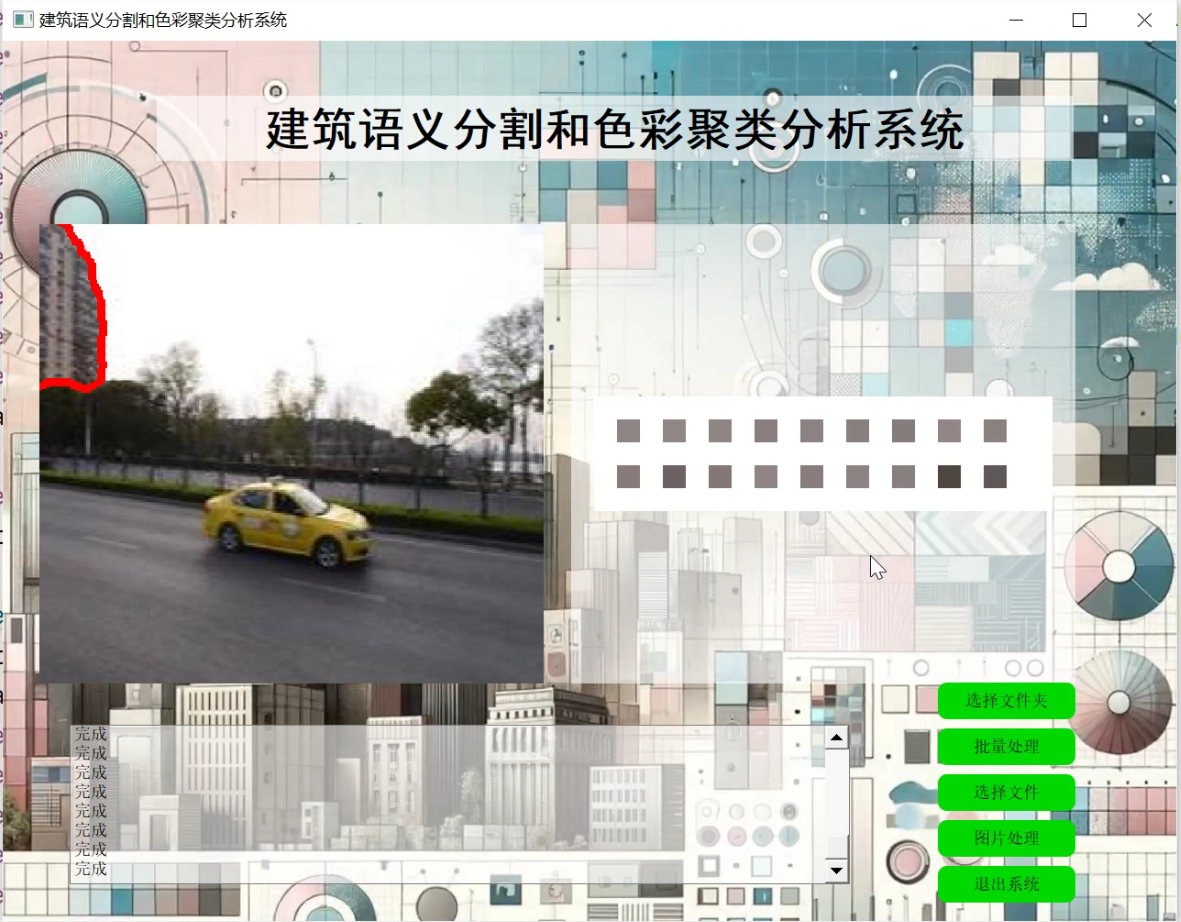Click the large 建筑语义分割和色彩聚类分析系统 heading

pyautogui.click(x=615, y=129)
